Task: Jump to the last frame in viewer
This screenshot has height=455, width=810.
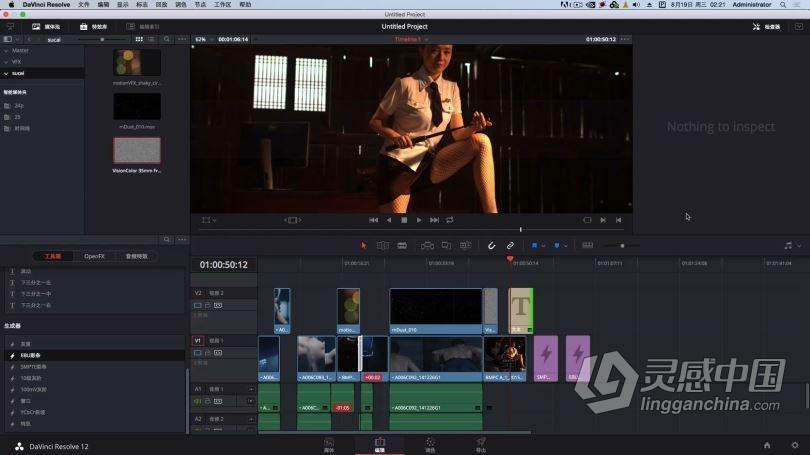Action: click(434, 220)
